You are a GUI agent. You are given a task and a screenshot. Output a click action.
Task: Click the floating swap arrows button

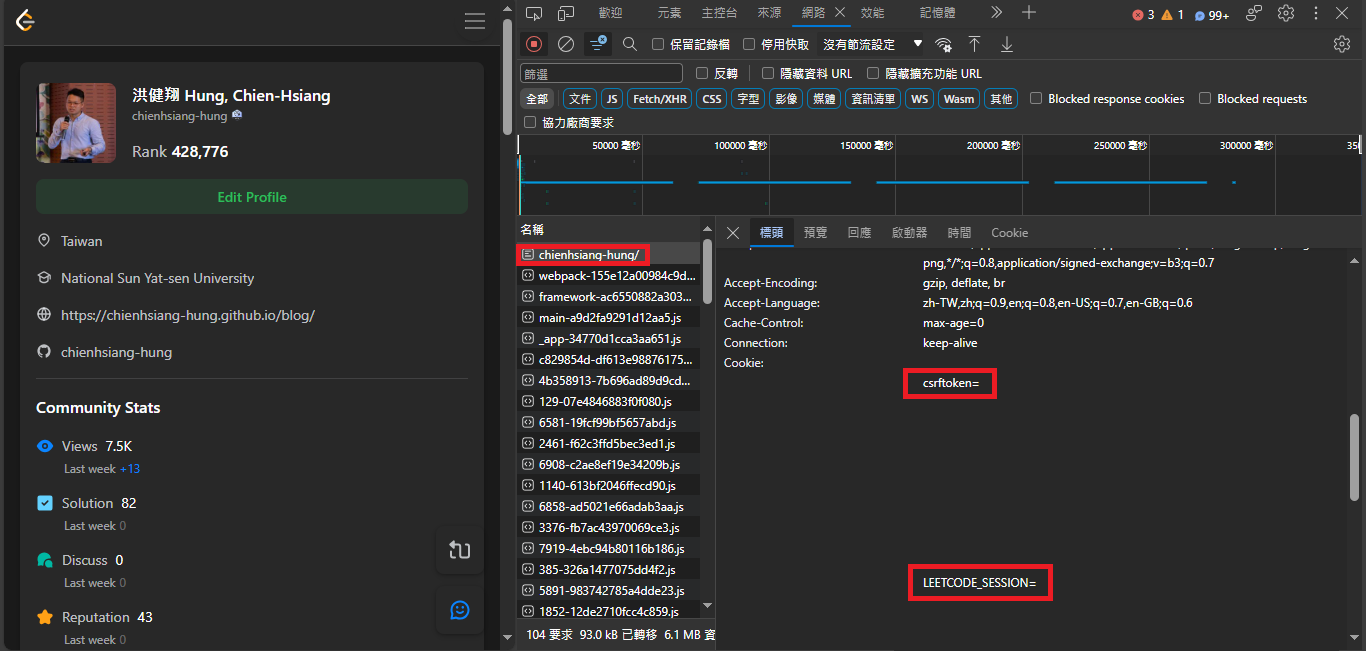pyautogui.click(x=460, y=549)
